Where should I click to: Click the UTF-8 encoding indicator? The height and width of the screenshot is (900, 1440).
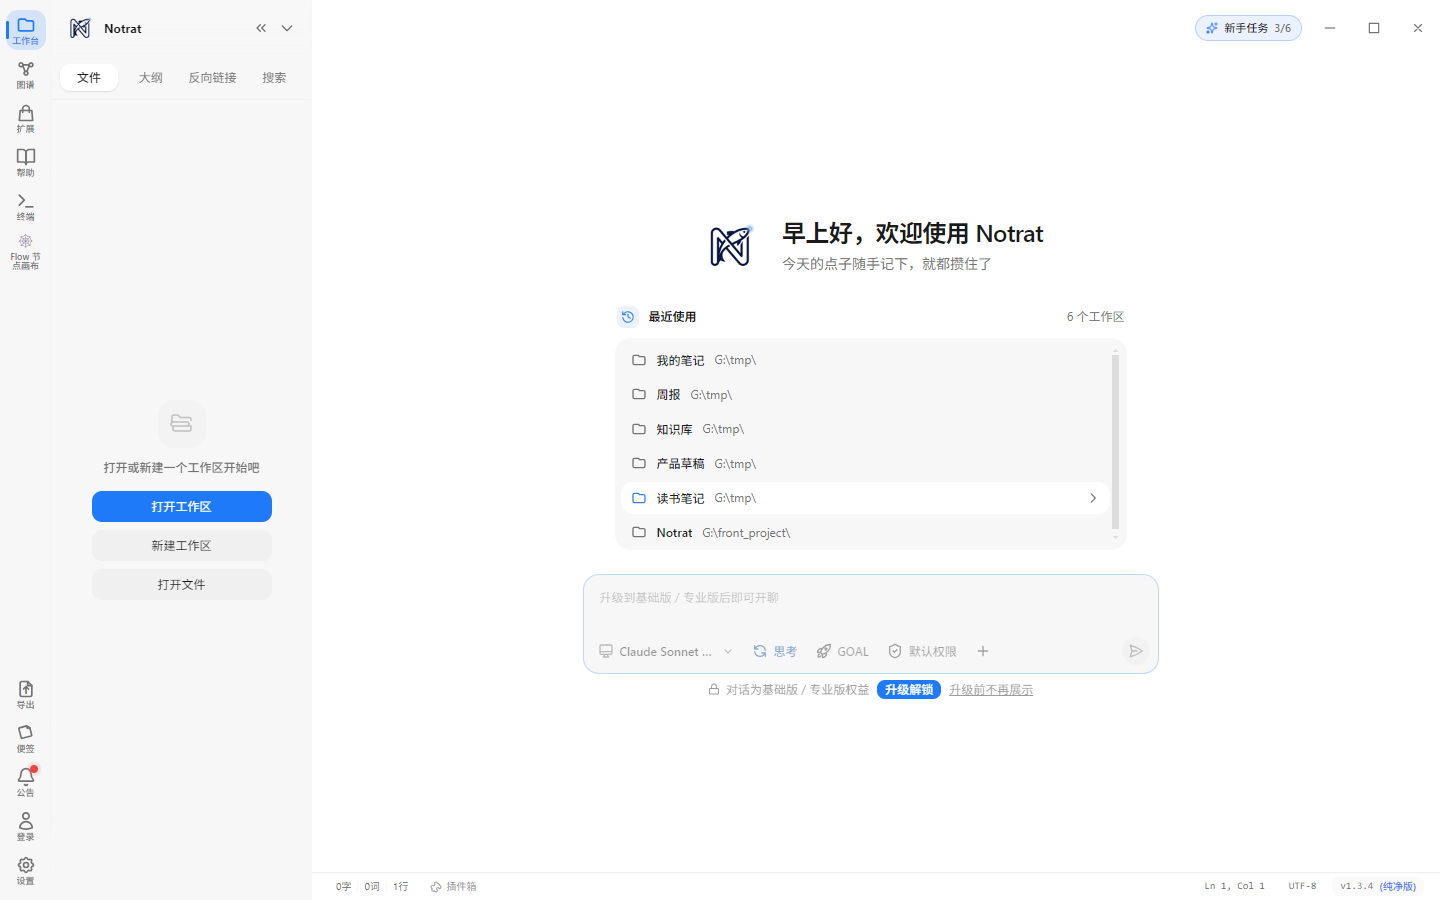coord(1302,886)
